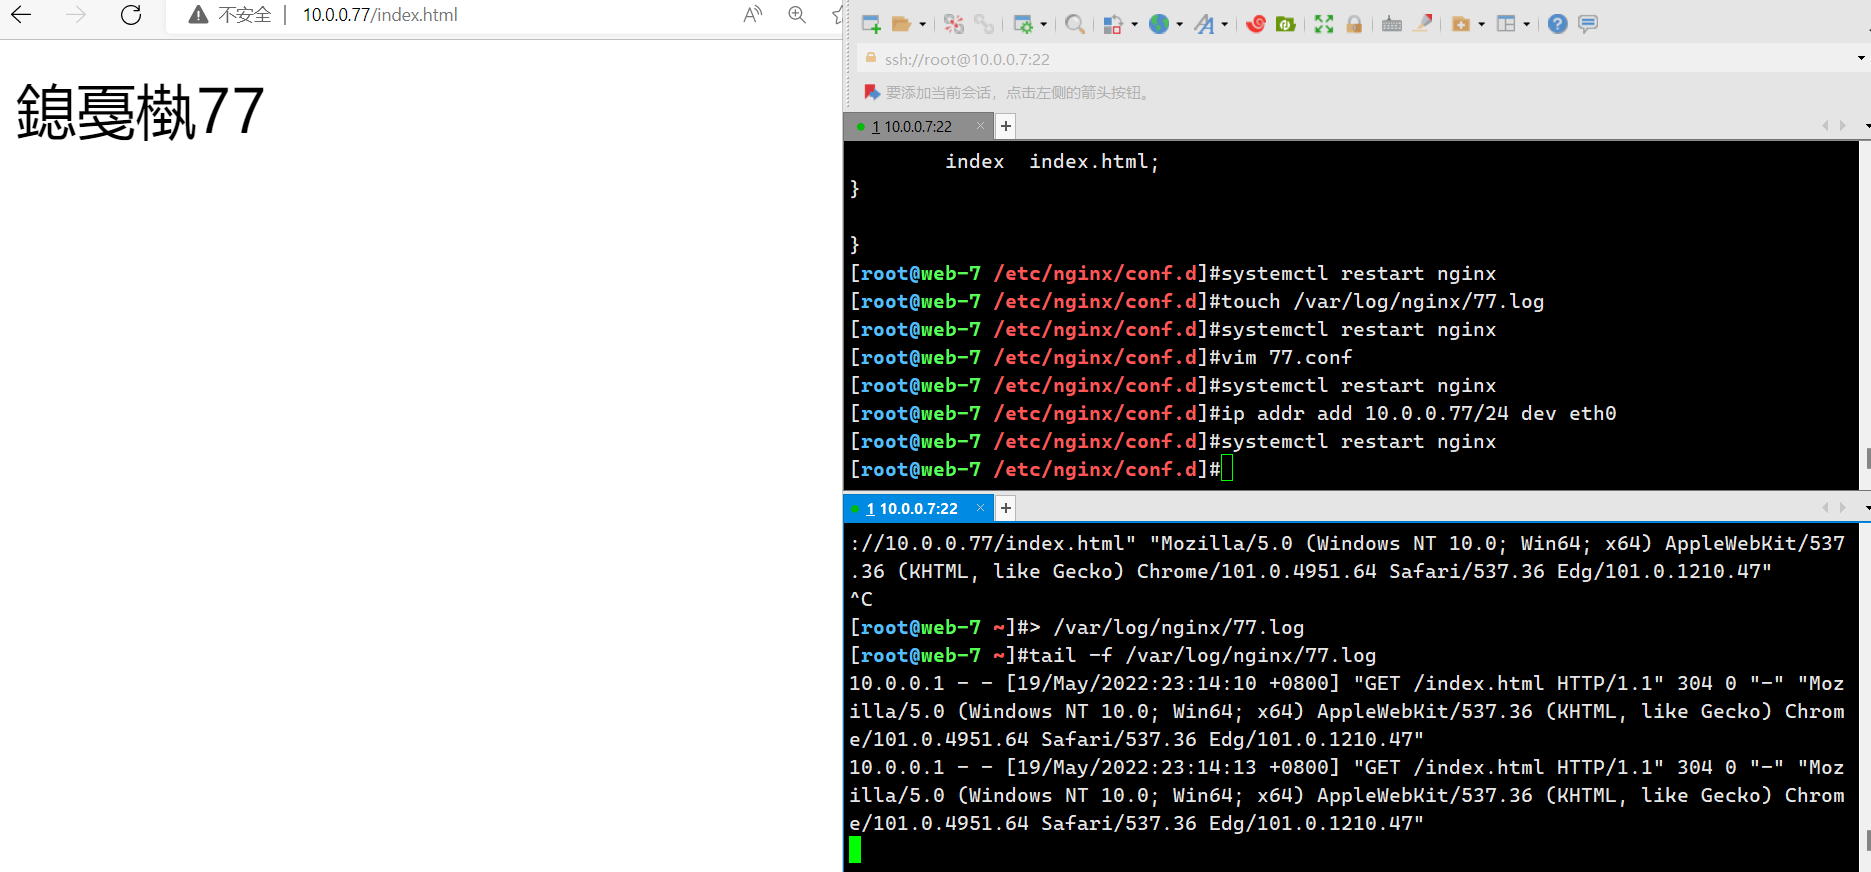Lock the screen with the padlock icon
1871x872 pixels.
1354,24
